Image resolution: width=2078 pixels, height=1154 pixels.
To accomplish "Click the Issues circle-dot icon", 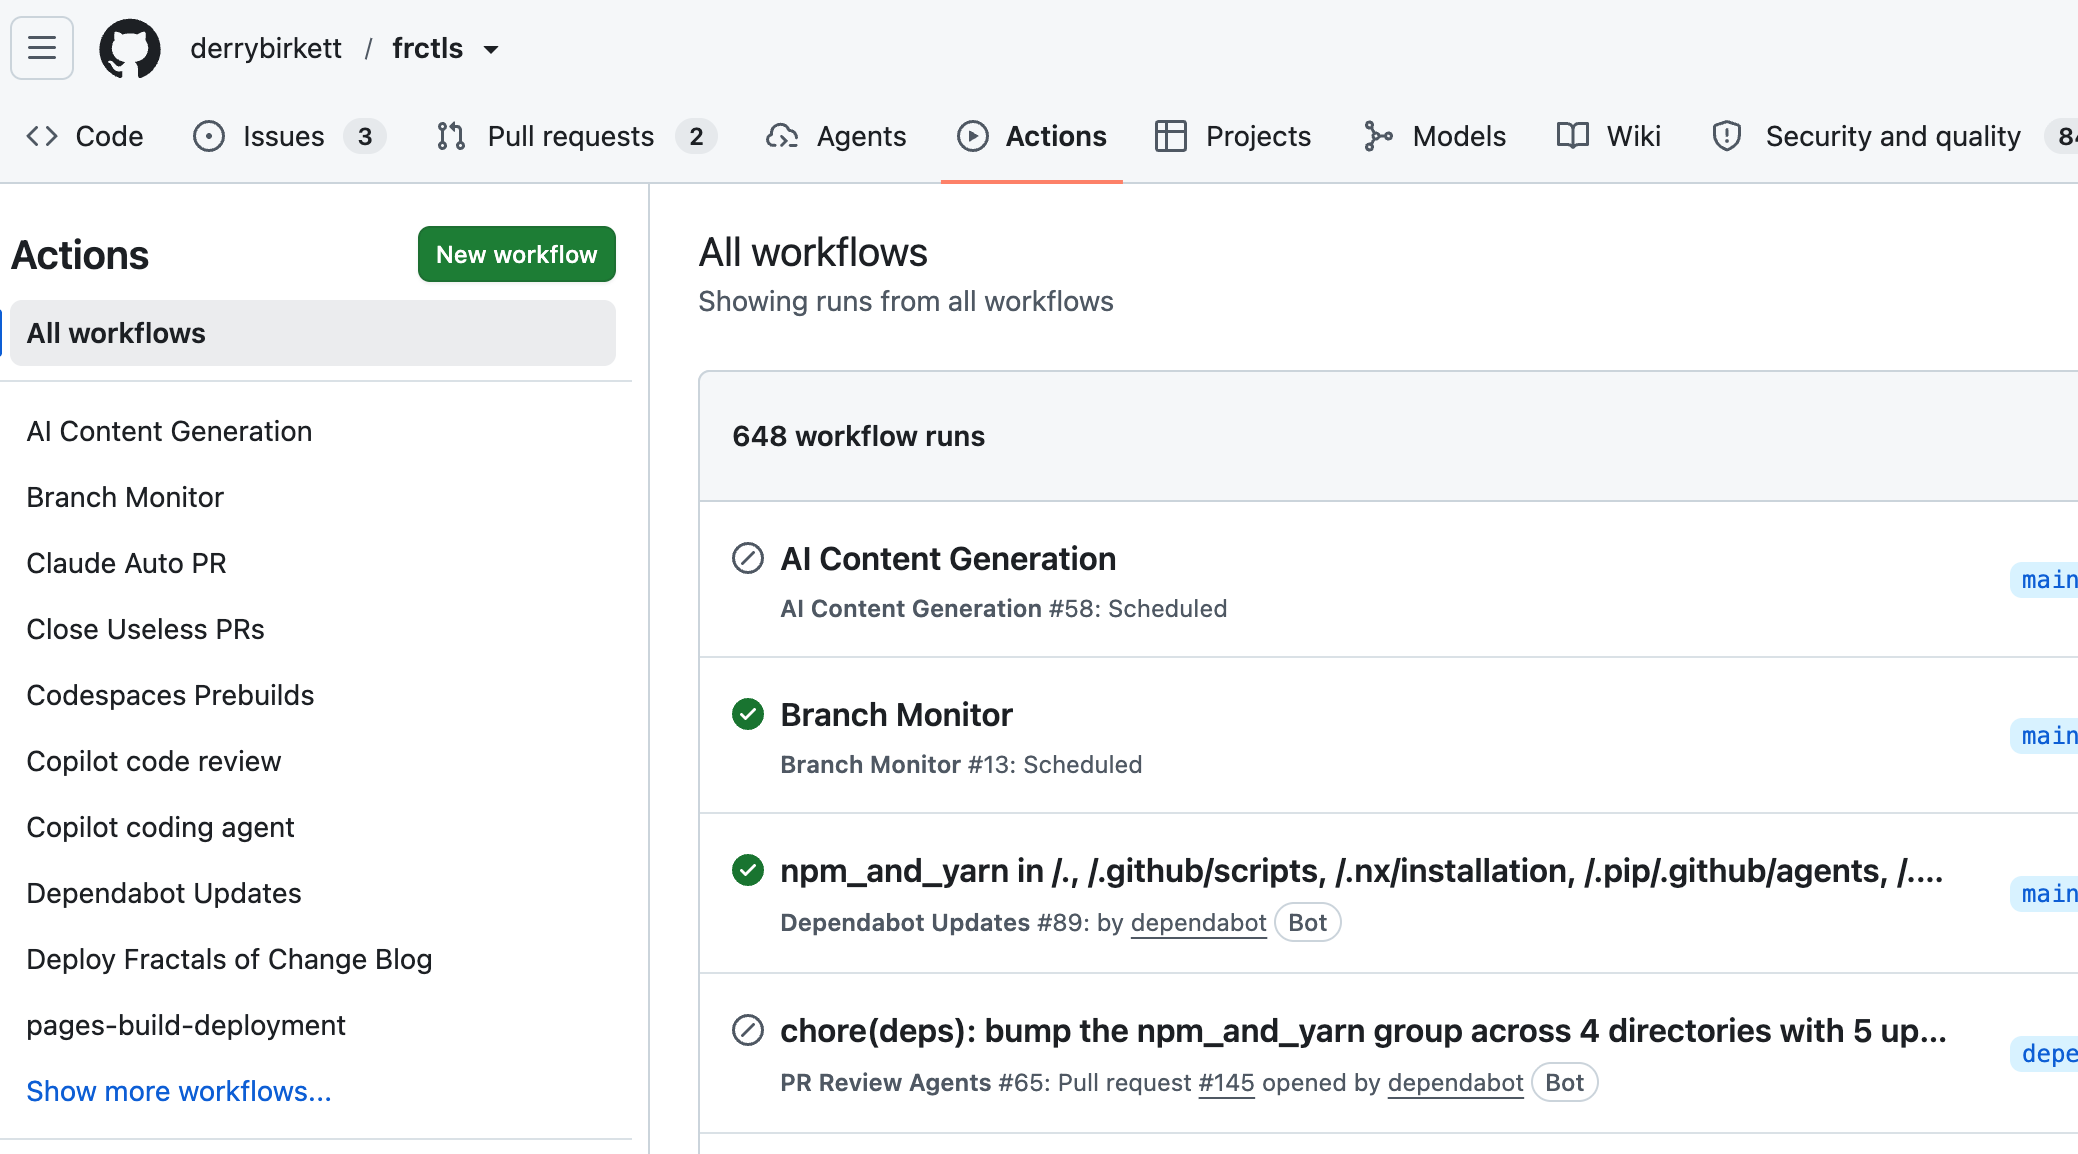I will (x=209, y=136).
